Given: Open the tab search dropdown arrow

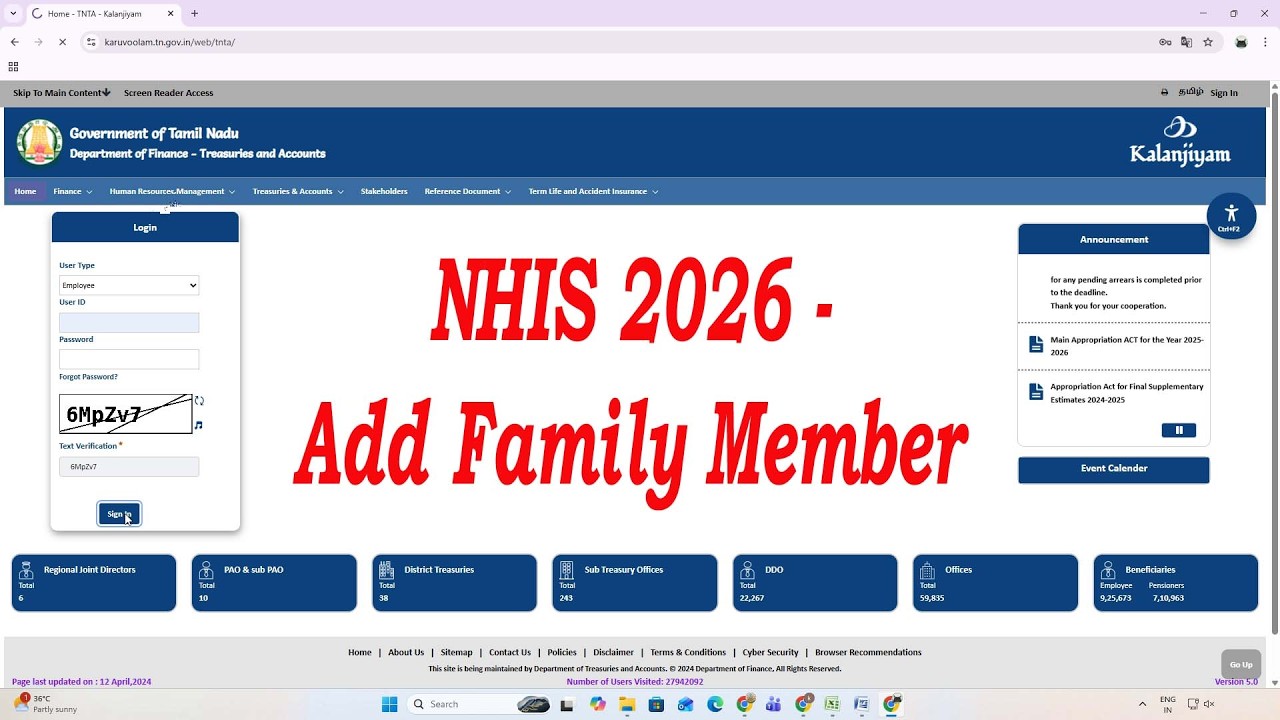Looking at the screenshot, I should click(x=11, y=14).
